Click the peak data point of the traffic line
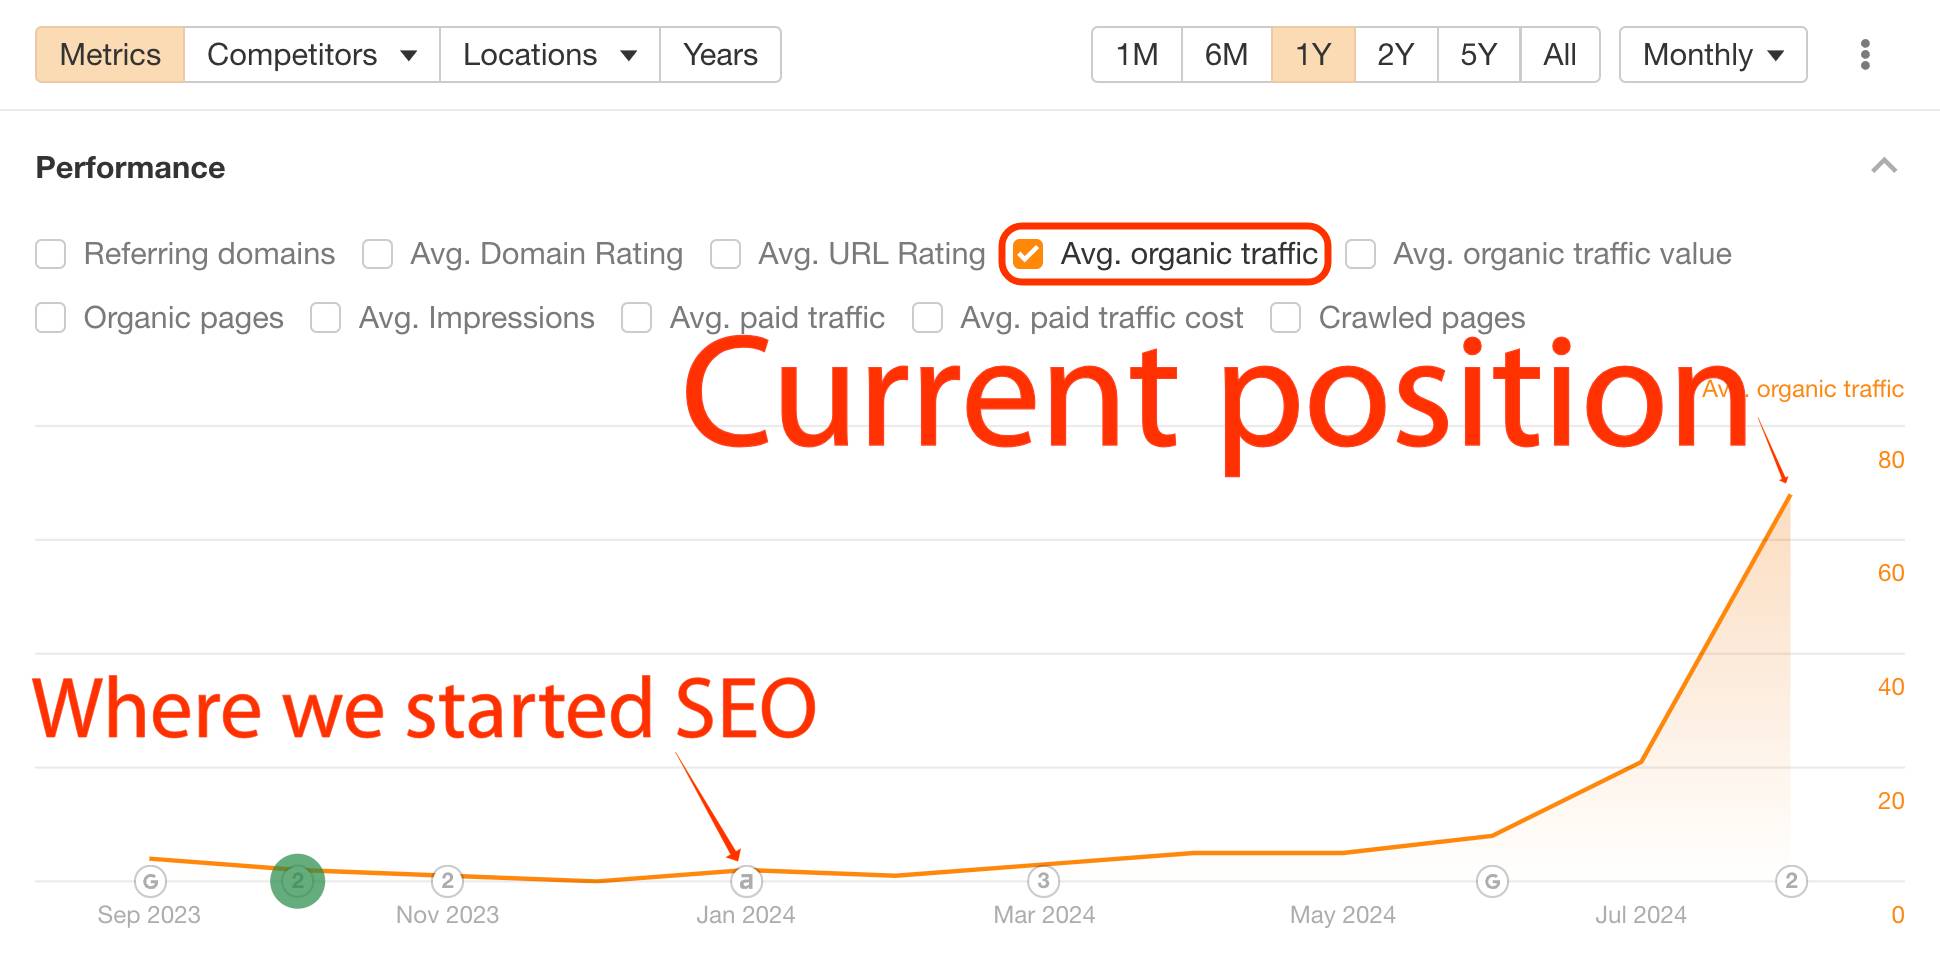The image size is (1940, 958). [x=1789, y=495]
